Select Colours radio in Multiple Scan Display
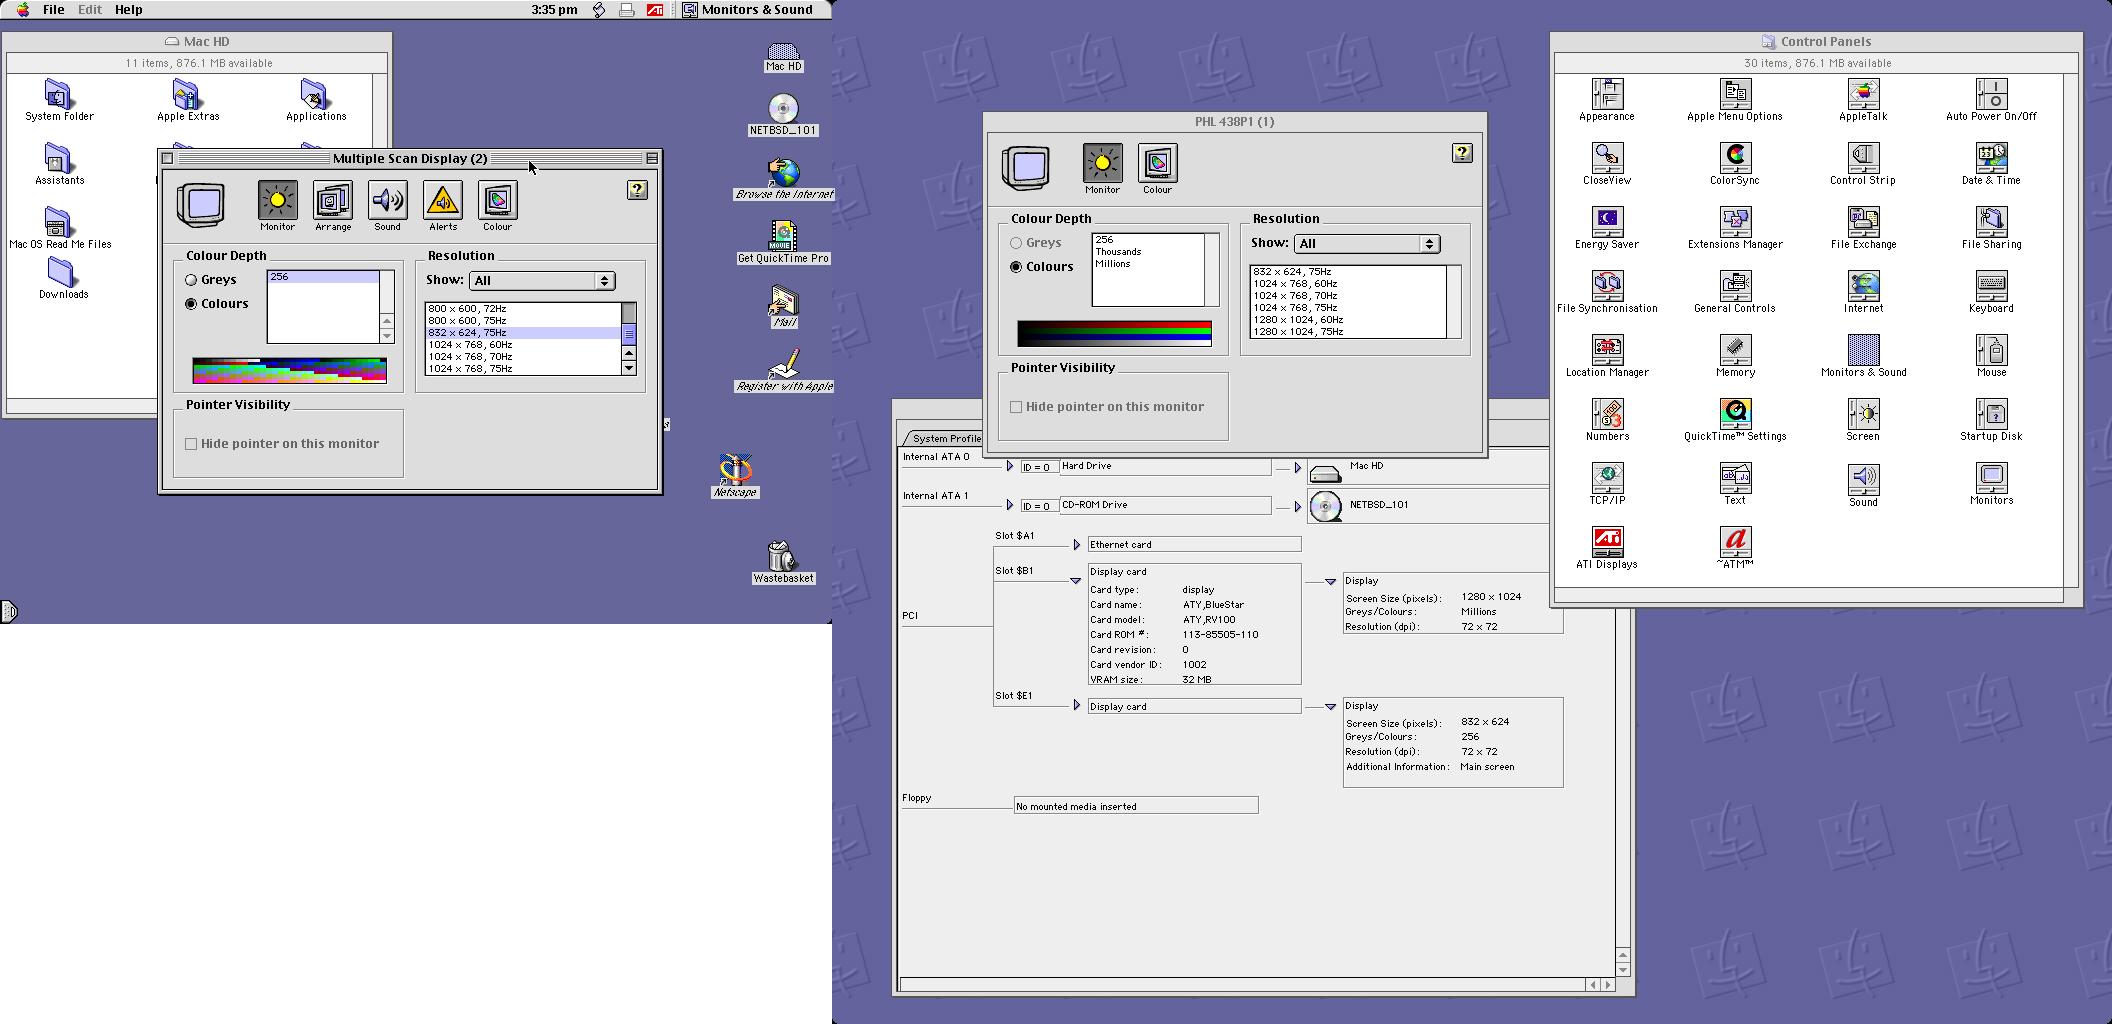The image size is (2112, 1024). 191,304
